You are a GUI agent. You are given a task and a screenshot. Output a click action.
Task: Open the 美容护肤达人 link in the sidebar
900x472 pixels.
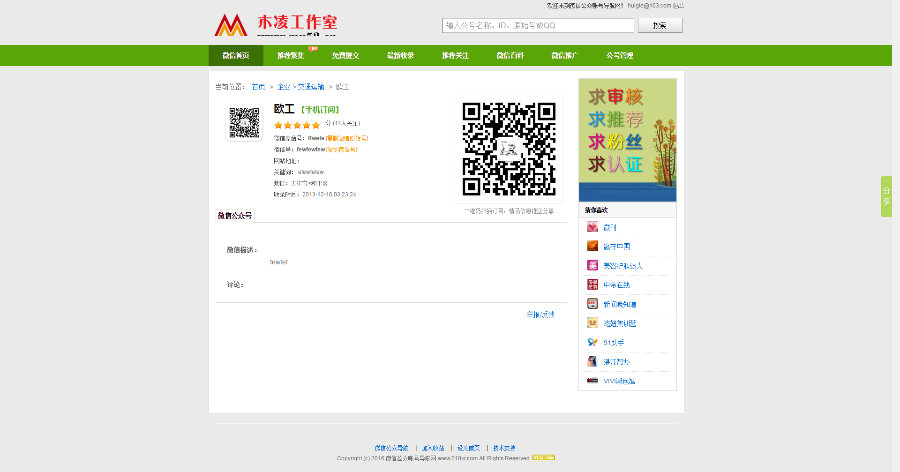623,266
